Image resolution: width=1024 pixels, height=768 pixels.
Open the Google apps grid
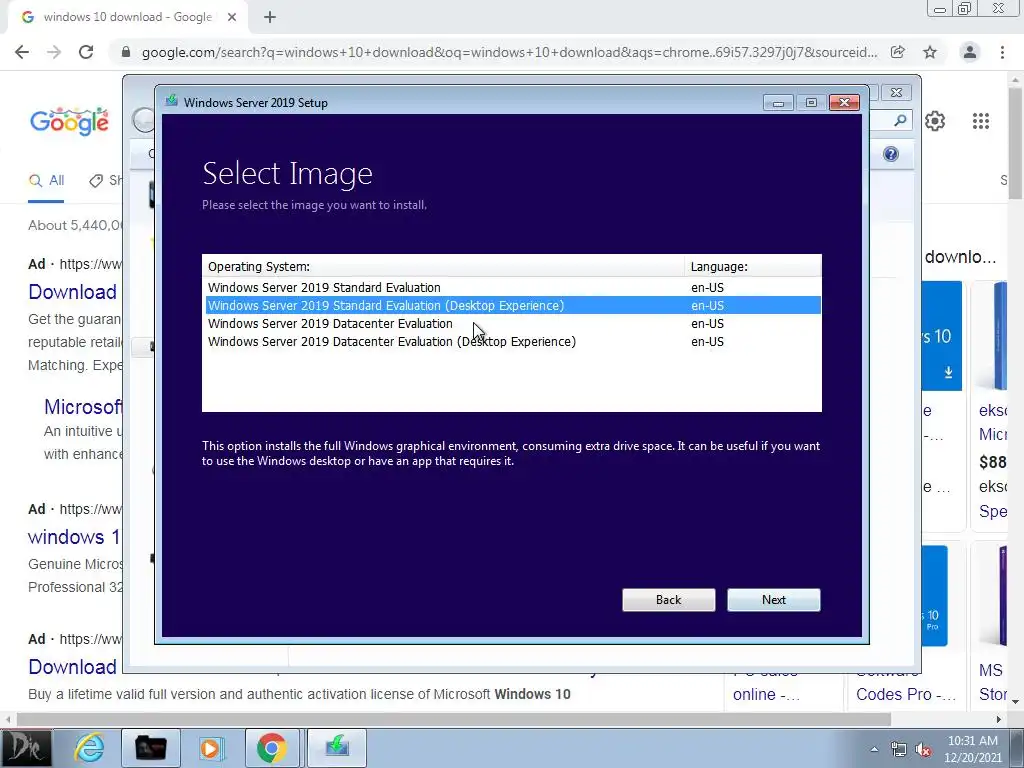tap(980, 121)
